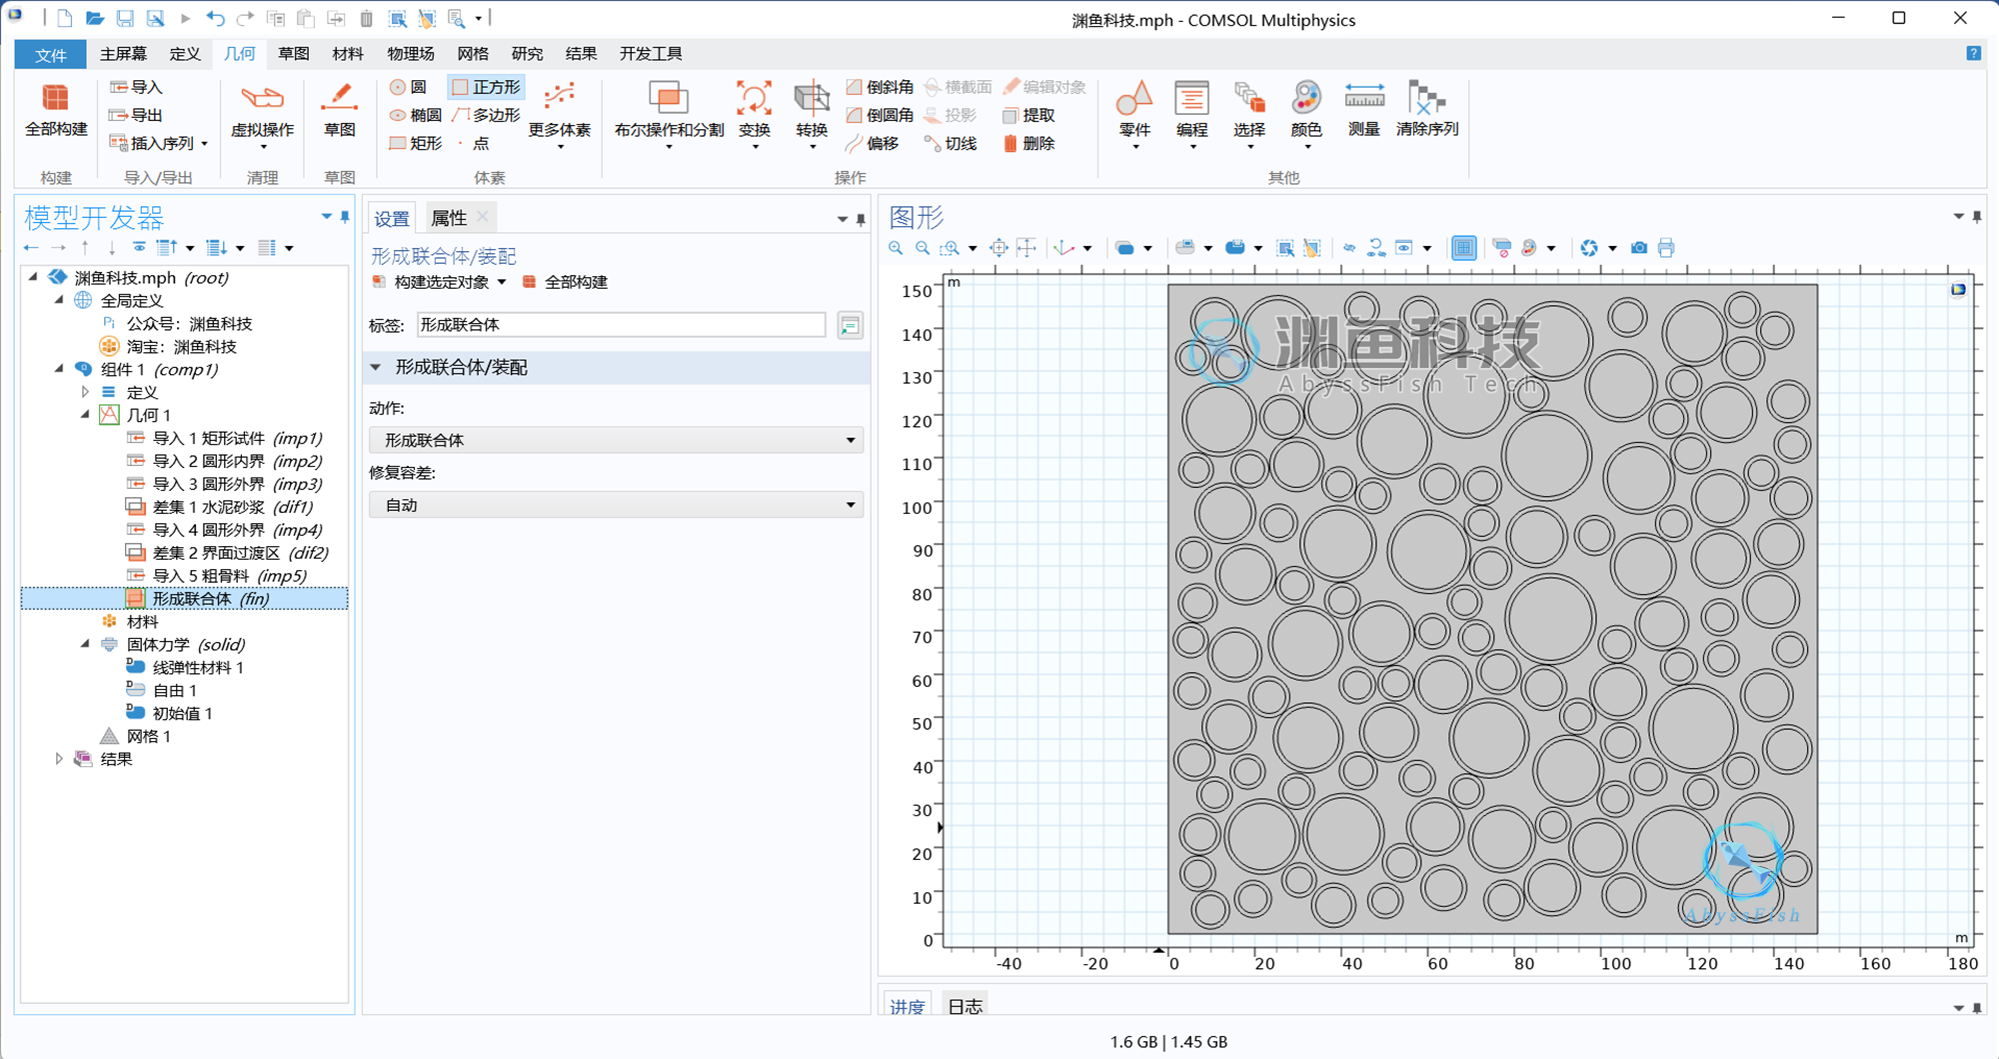Click the 提取 extract tool
The width and height of the screenshot is (1999, 1059).
coord(1029,116)
